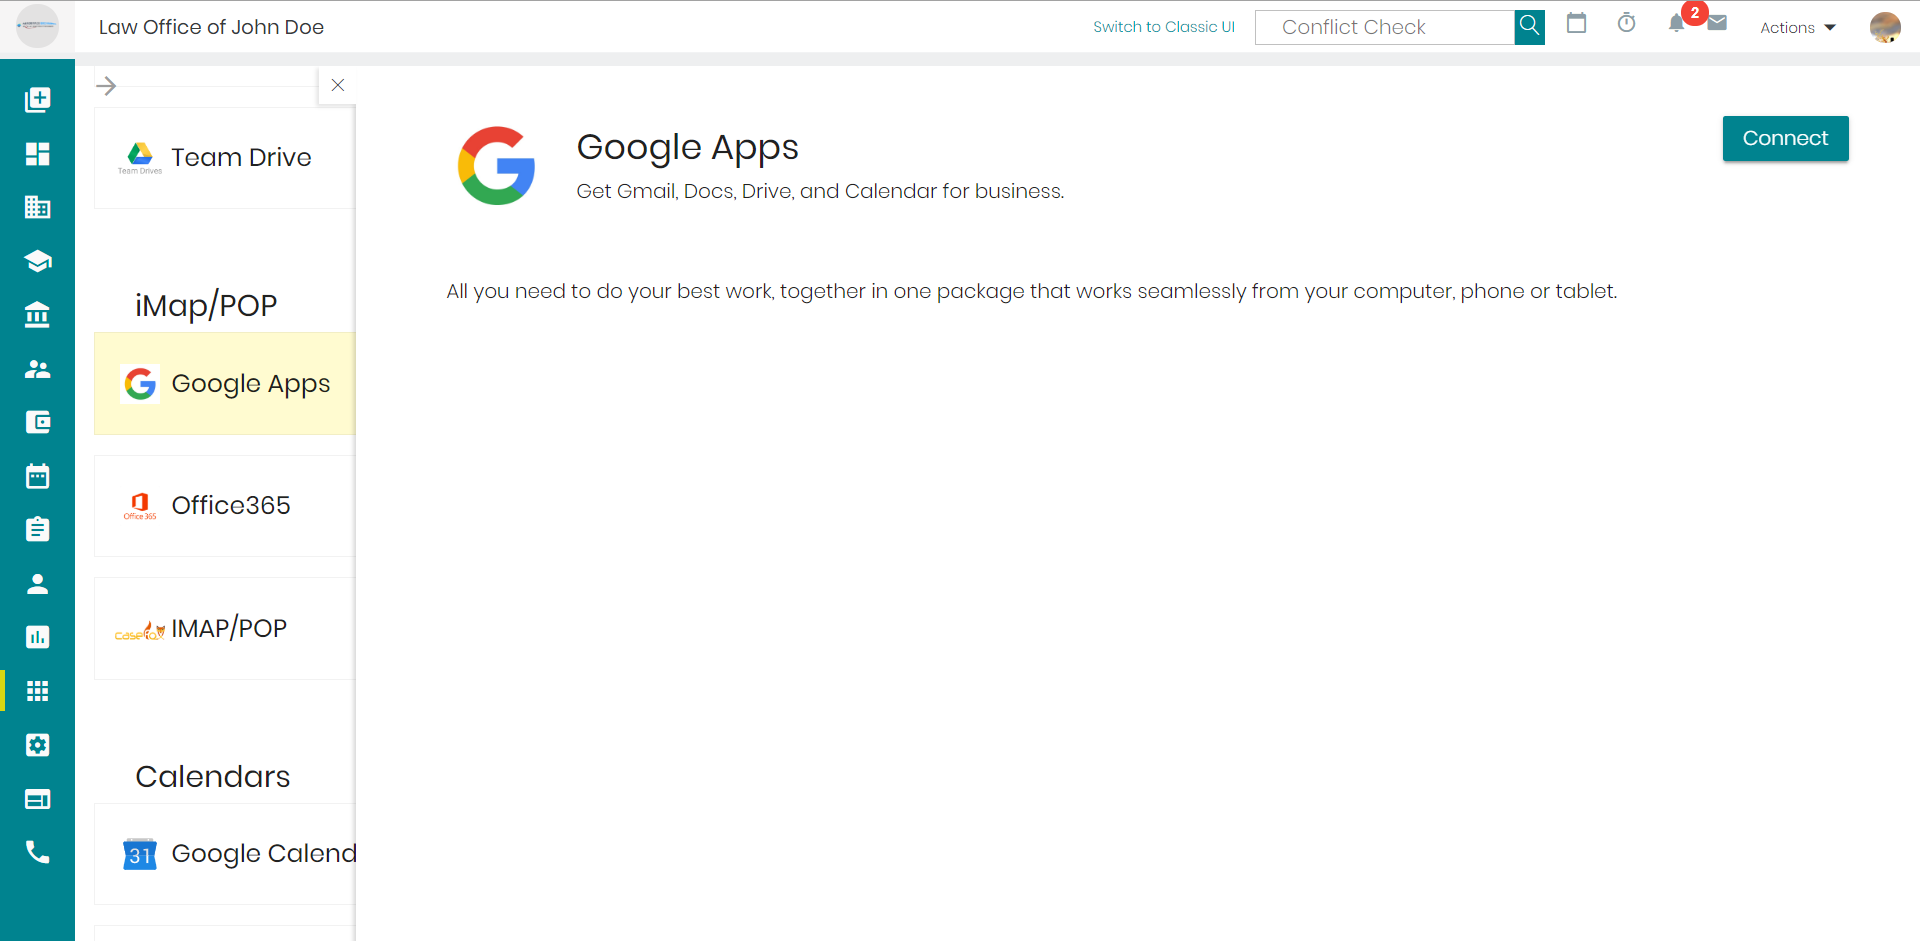Click the 'Get Gmail, Docs, Drive' subtitle text

820,191
